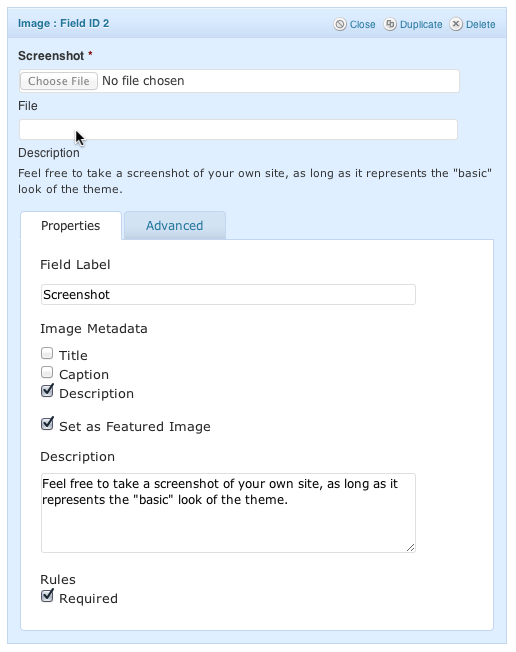Click the Image : Field ID 2 header title
516x652 pixels.
click(63, 23)
